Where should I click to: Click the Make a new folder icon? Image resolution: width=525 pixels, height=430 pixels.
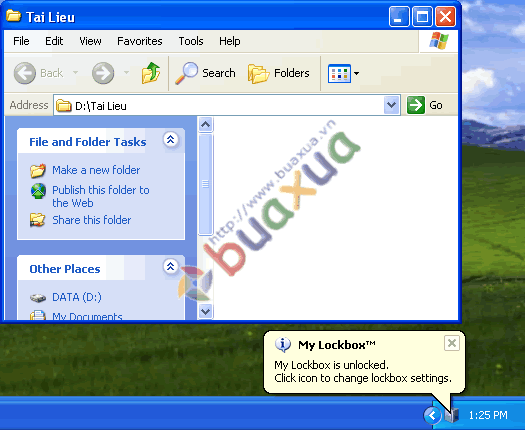point(38,170)
